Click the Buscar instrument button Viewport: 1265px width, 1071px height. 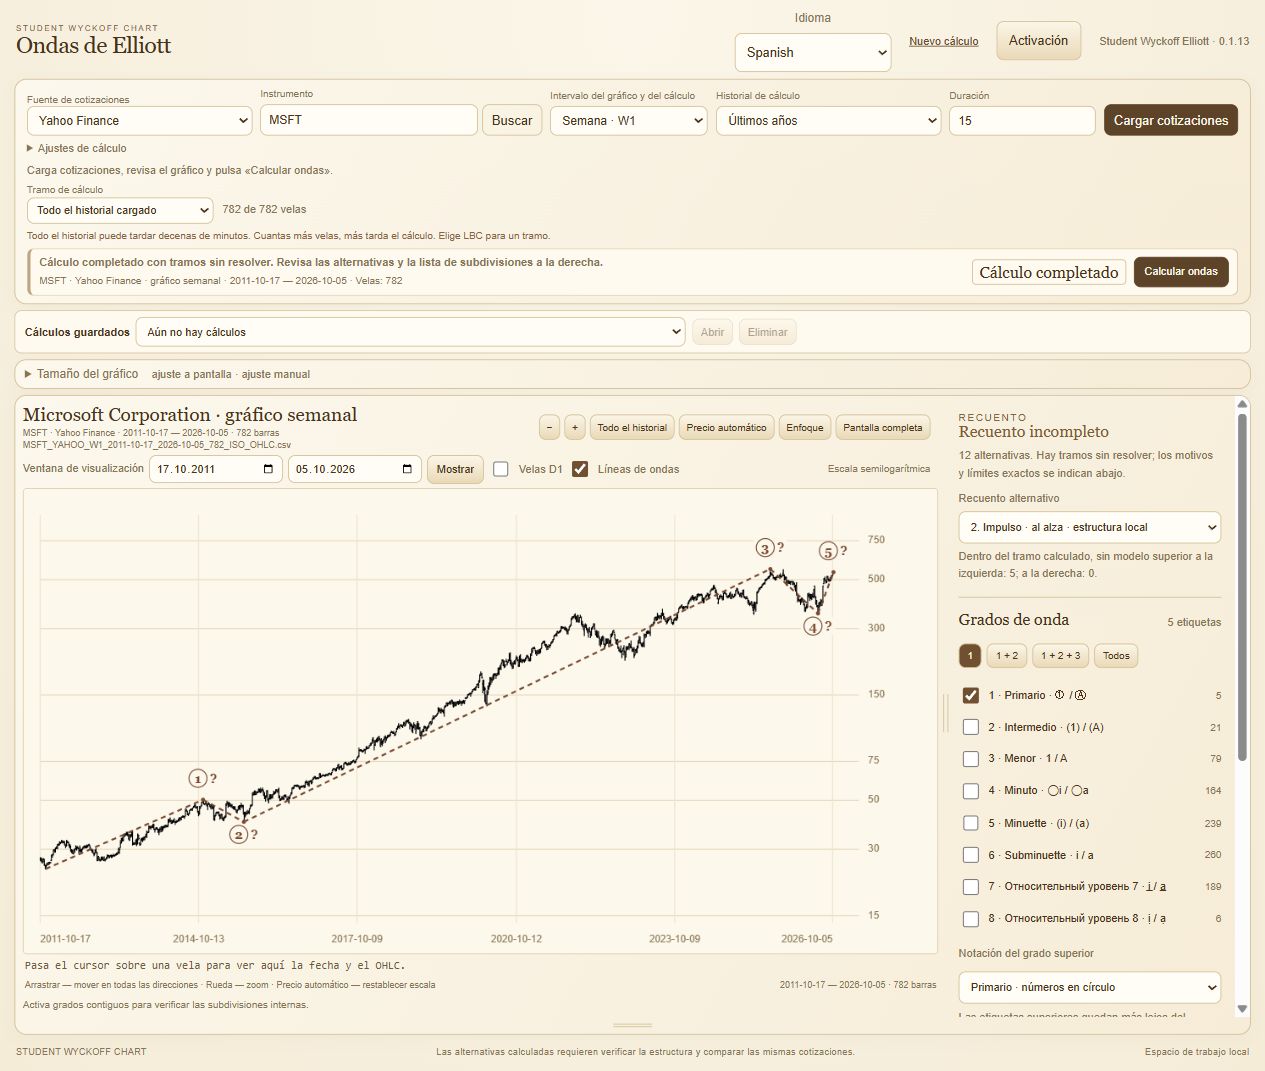pyautogui.click(x=512, y=120)
